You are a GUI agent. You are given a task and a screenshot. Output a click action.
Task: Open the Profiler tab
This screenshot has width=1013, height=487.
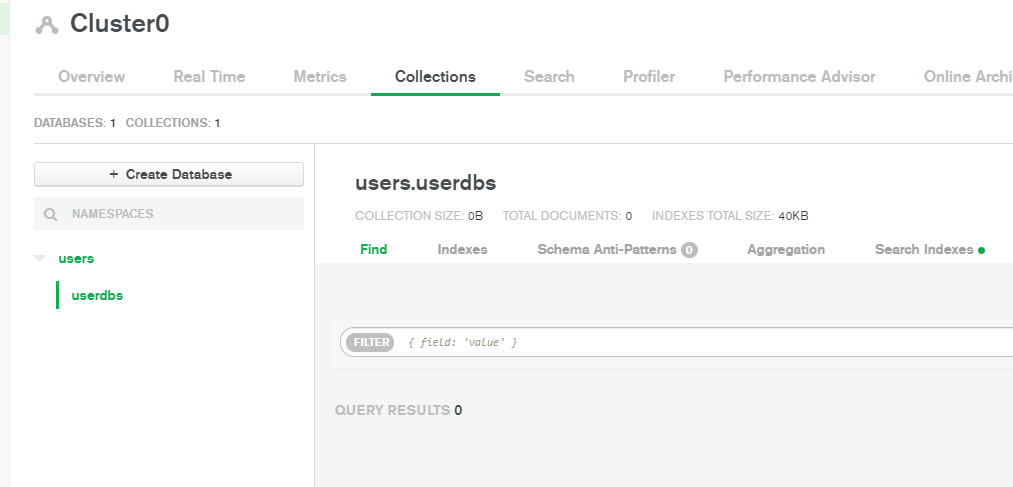tap(649, 77)
